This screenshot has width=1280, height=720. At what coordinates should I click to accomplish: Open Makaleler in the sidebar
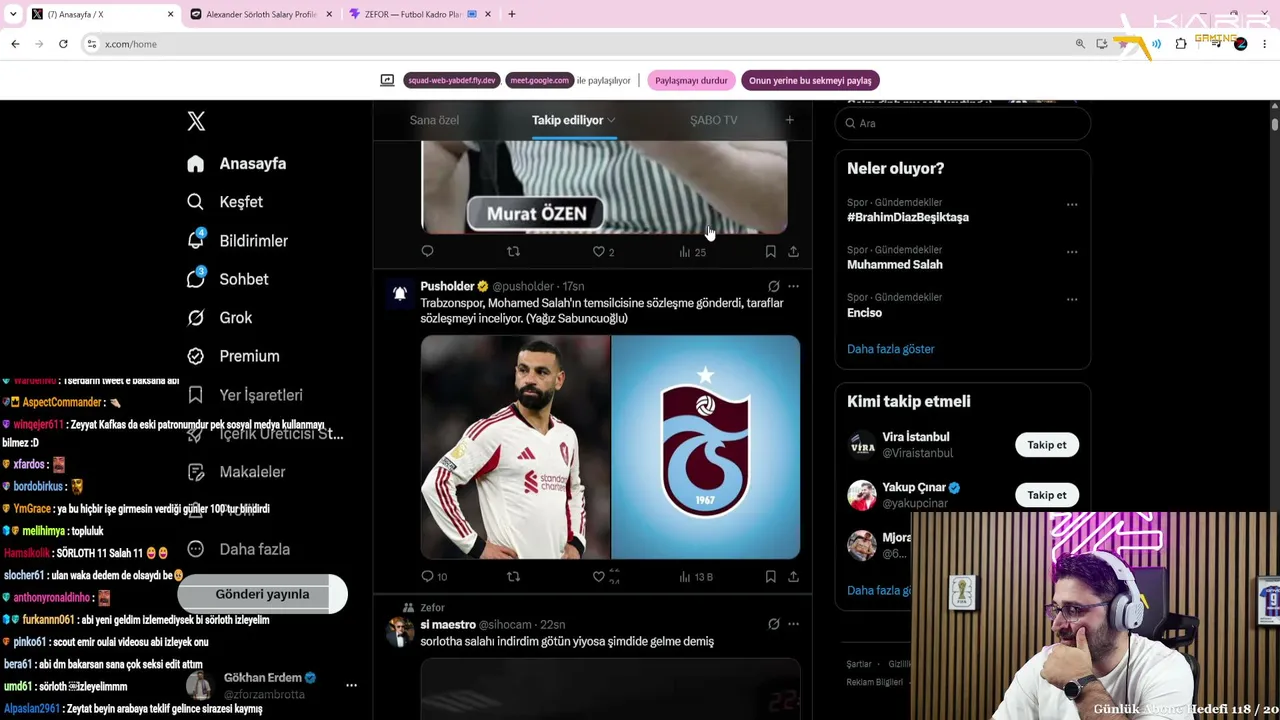(236, 472)
